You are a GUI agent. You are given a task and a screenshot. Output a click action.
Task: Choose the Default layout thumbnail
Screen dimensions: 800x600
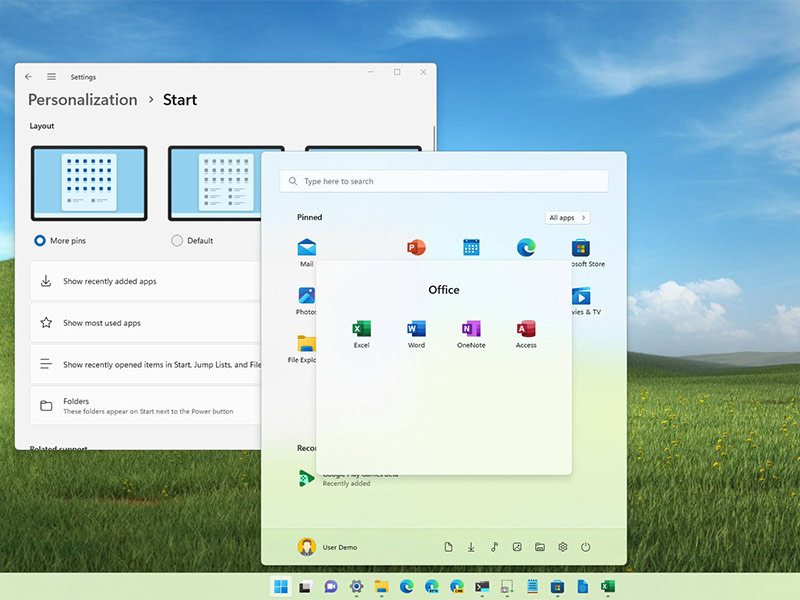215,183
